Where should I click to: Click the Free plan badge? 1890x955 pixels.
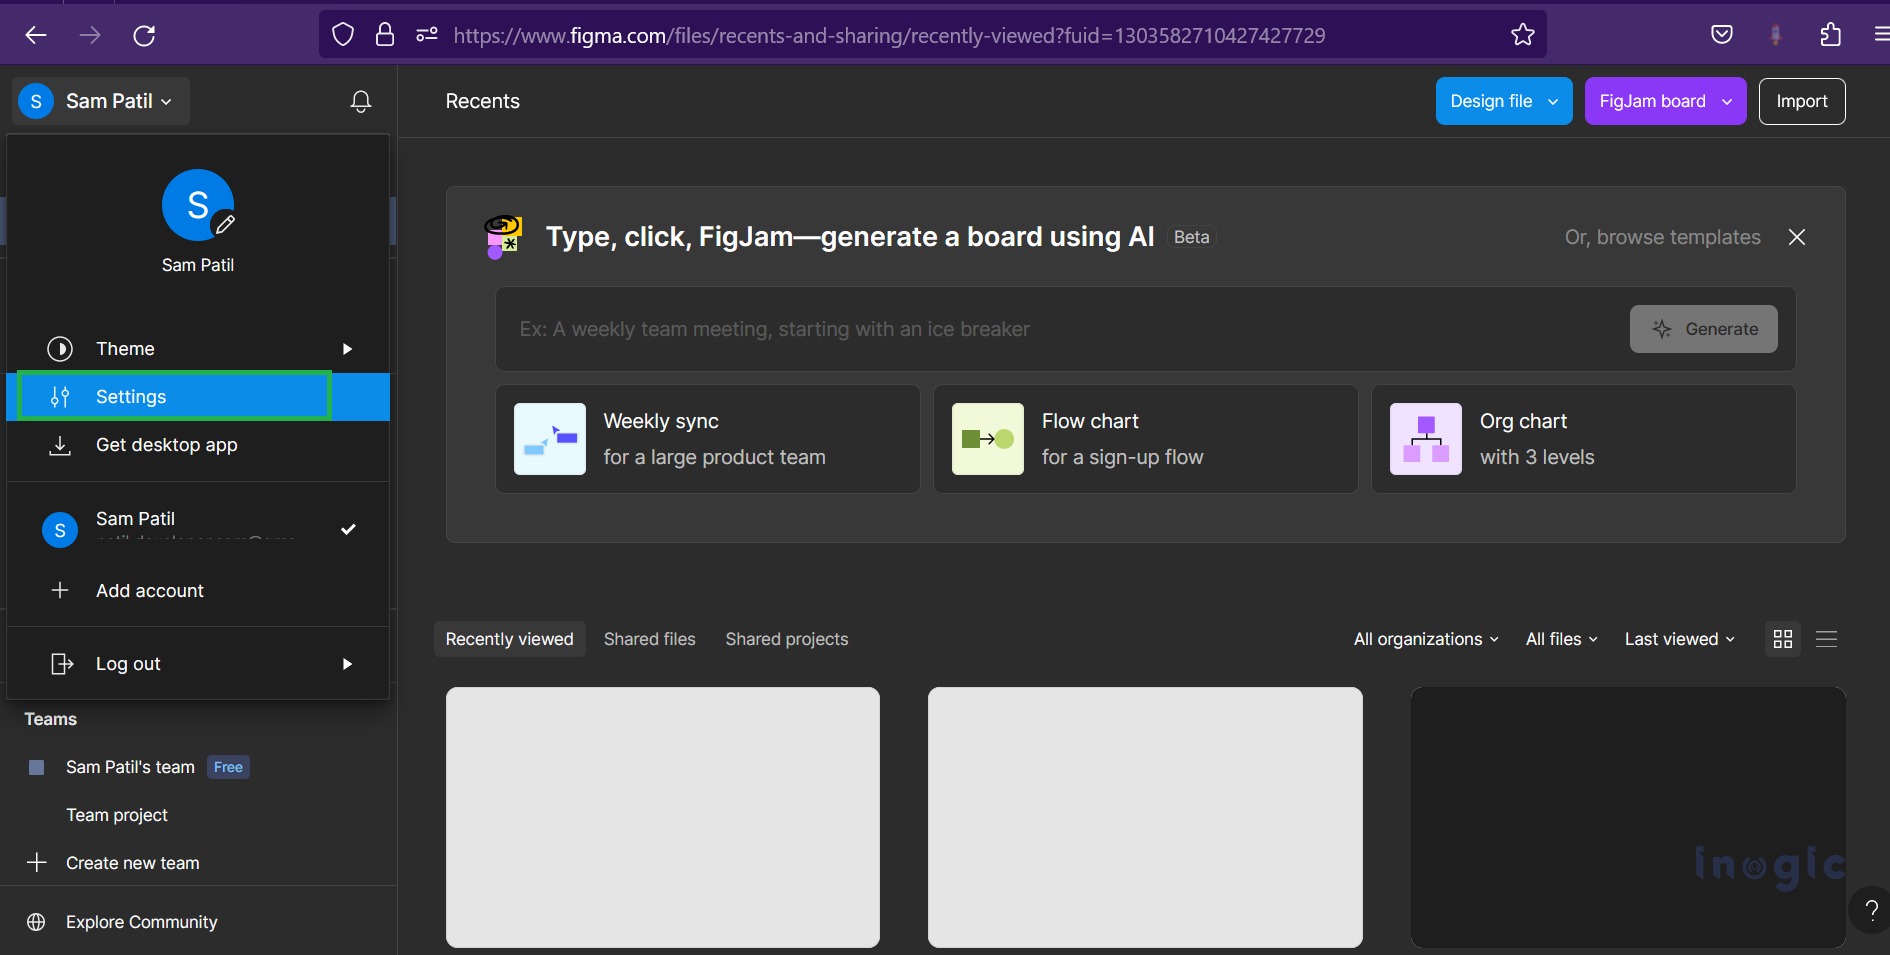point(228,767)
